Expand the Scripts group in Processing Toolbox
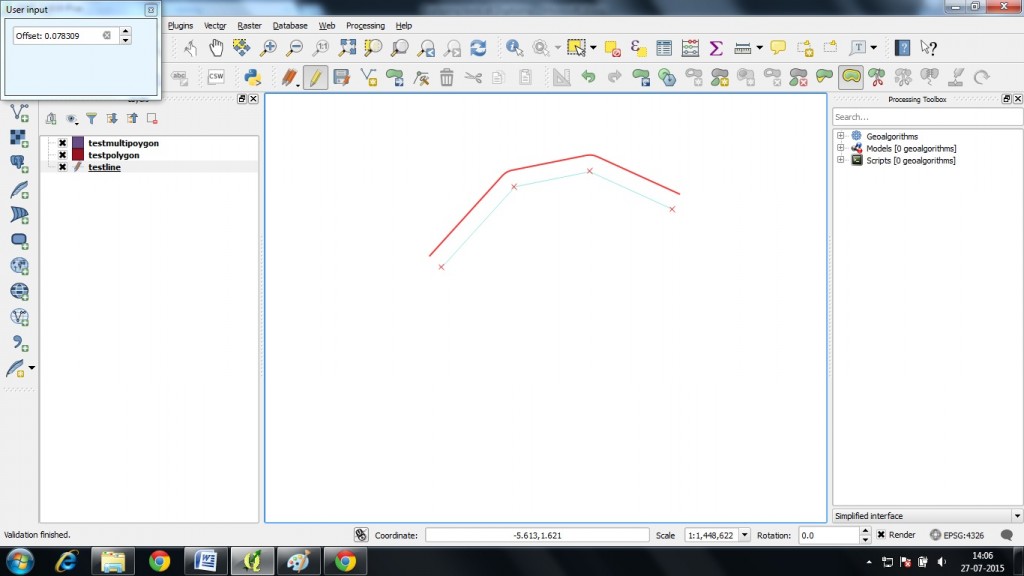 [840, 160]
